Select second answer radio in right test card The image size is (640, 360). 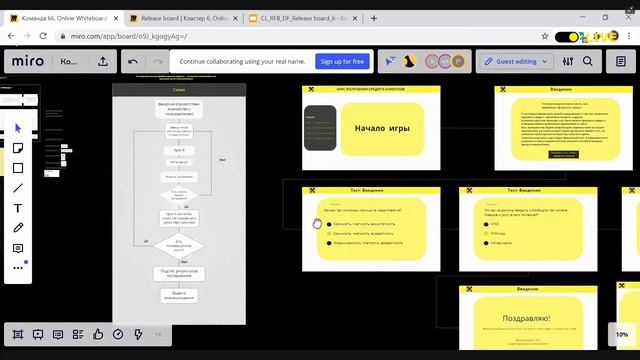click(x=486, y=233)
